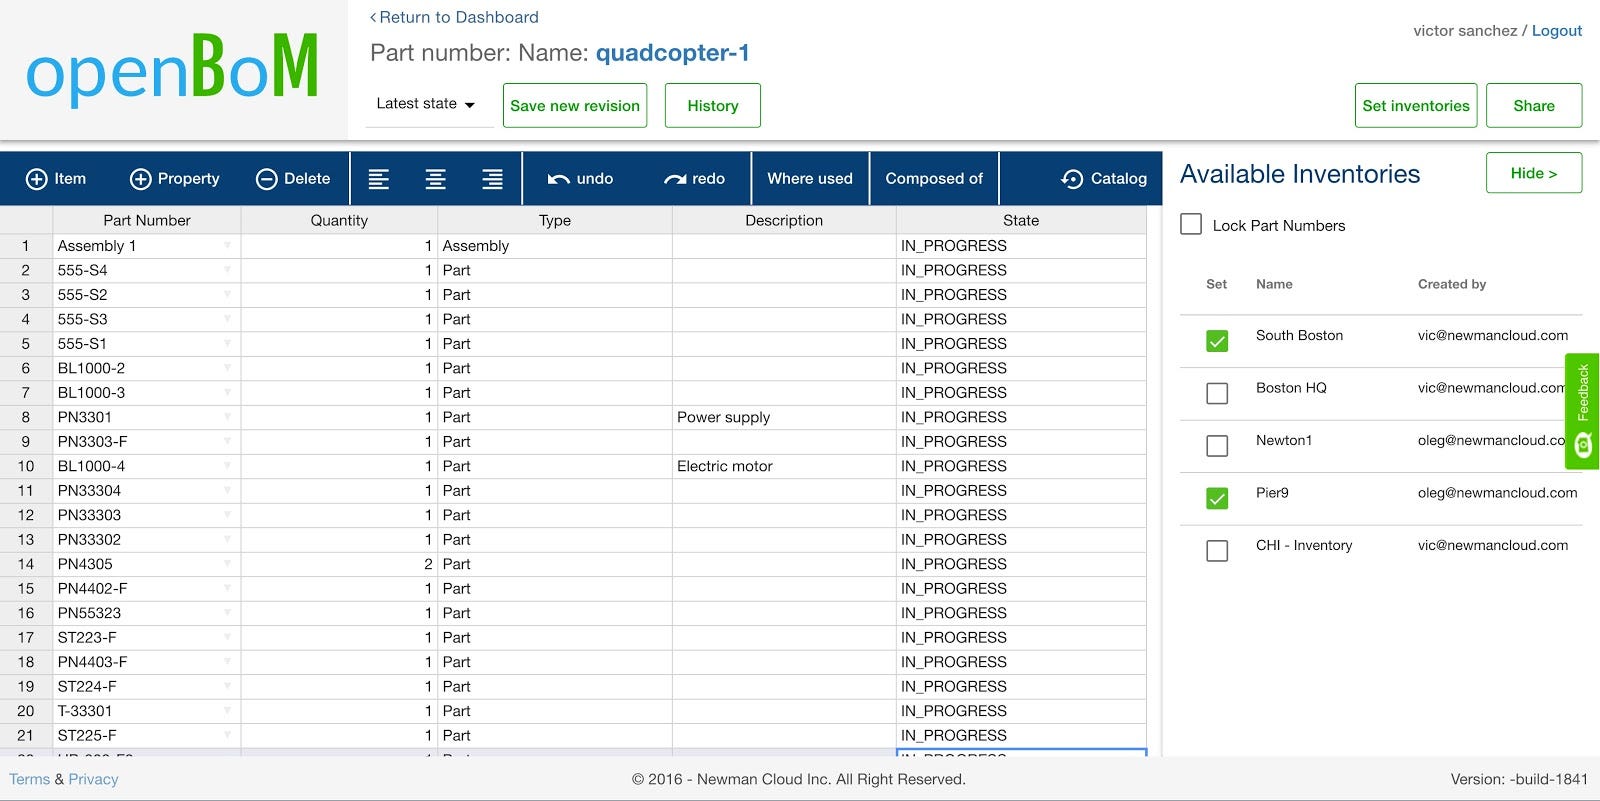Click South Boston inventory name
The width and height of the screenshot is (1600, 801).
tap(1299, 335)
